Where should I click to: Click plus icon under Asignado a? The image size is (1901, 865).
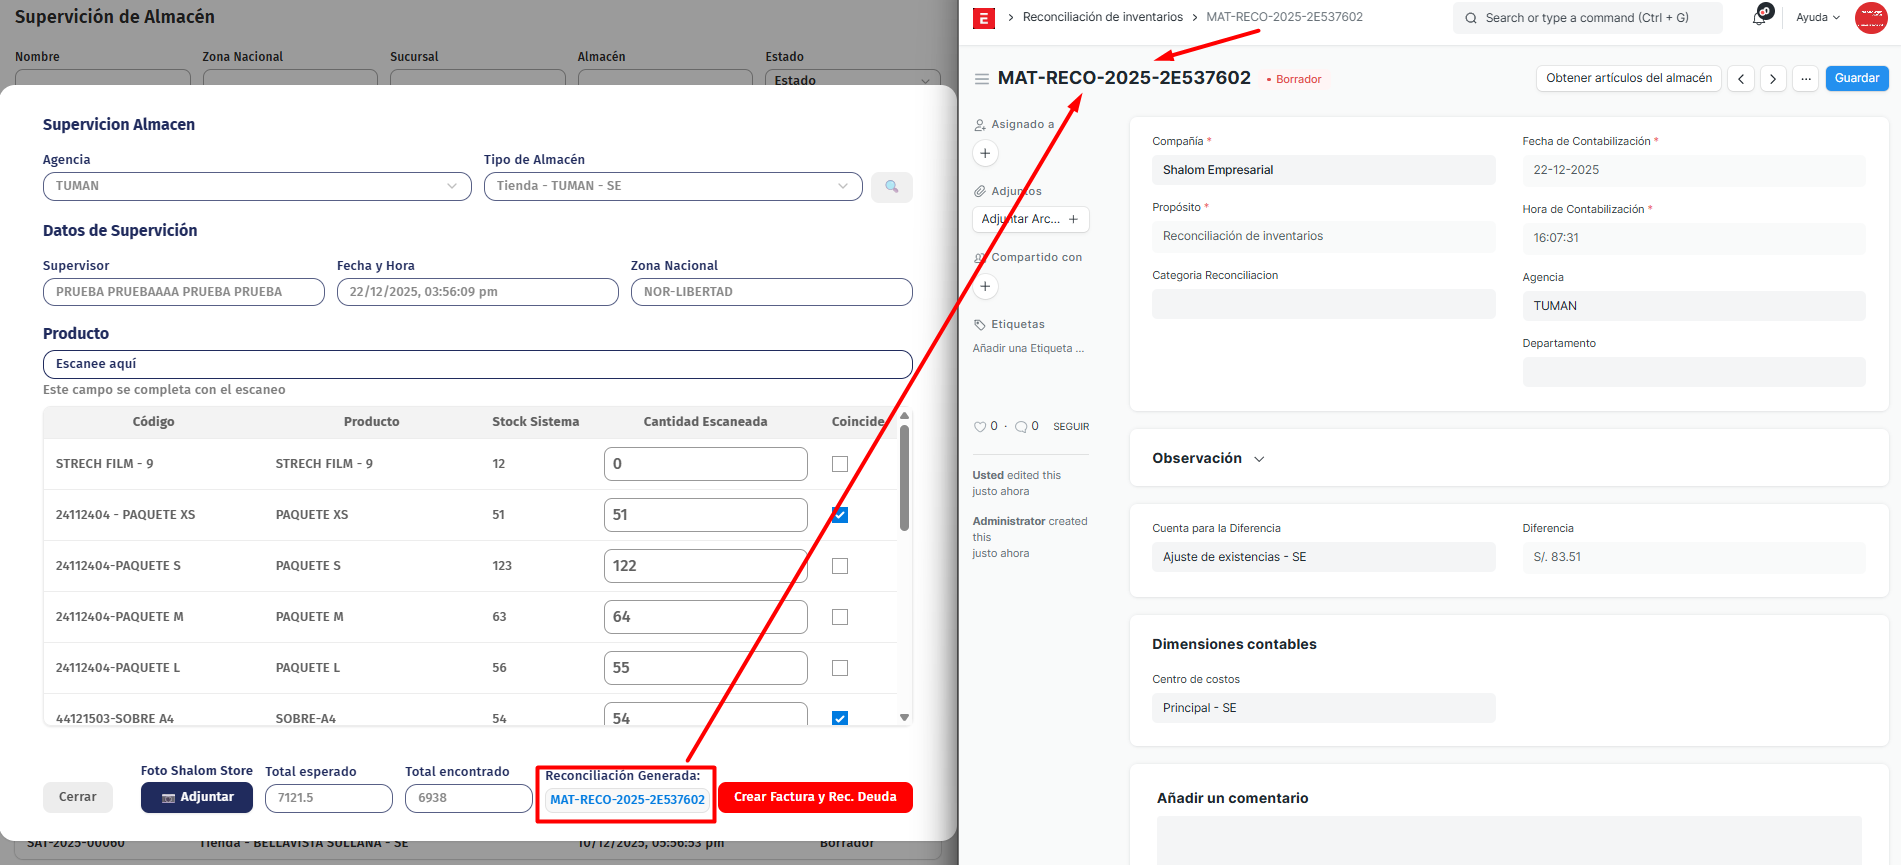point(985,154)
